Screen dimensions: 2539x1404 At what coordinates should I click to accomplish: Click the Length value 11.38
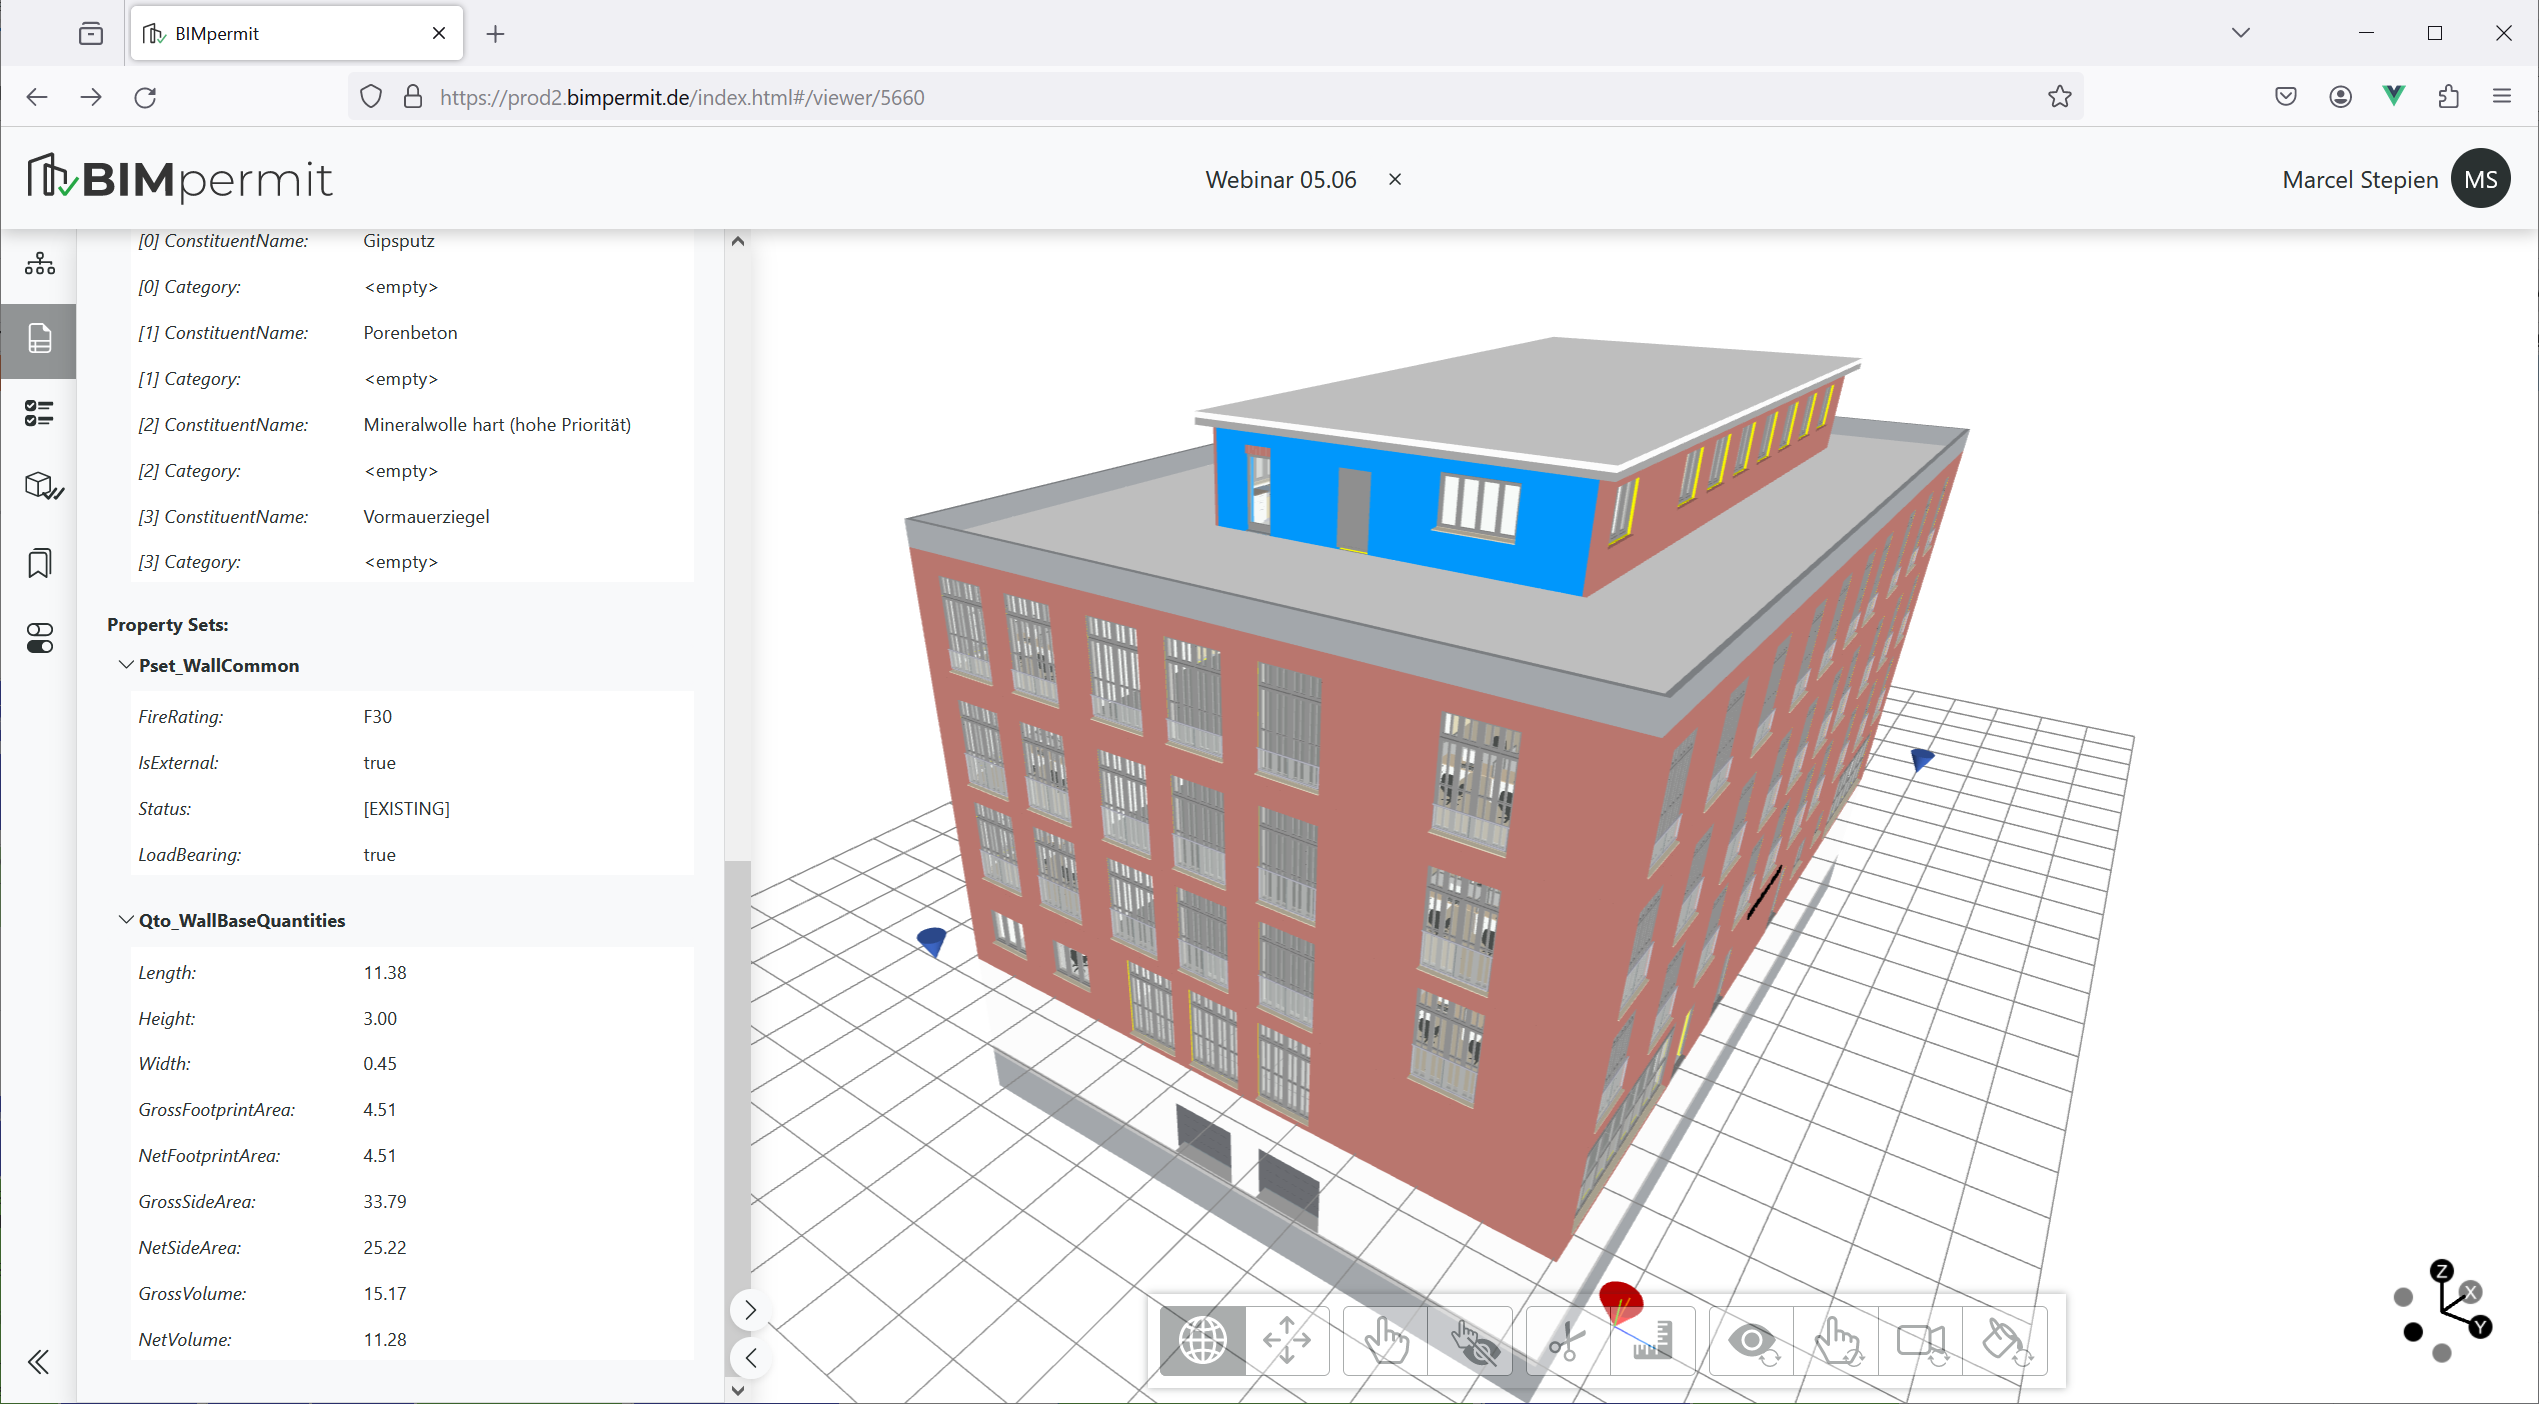[385, 973]
